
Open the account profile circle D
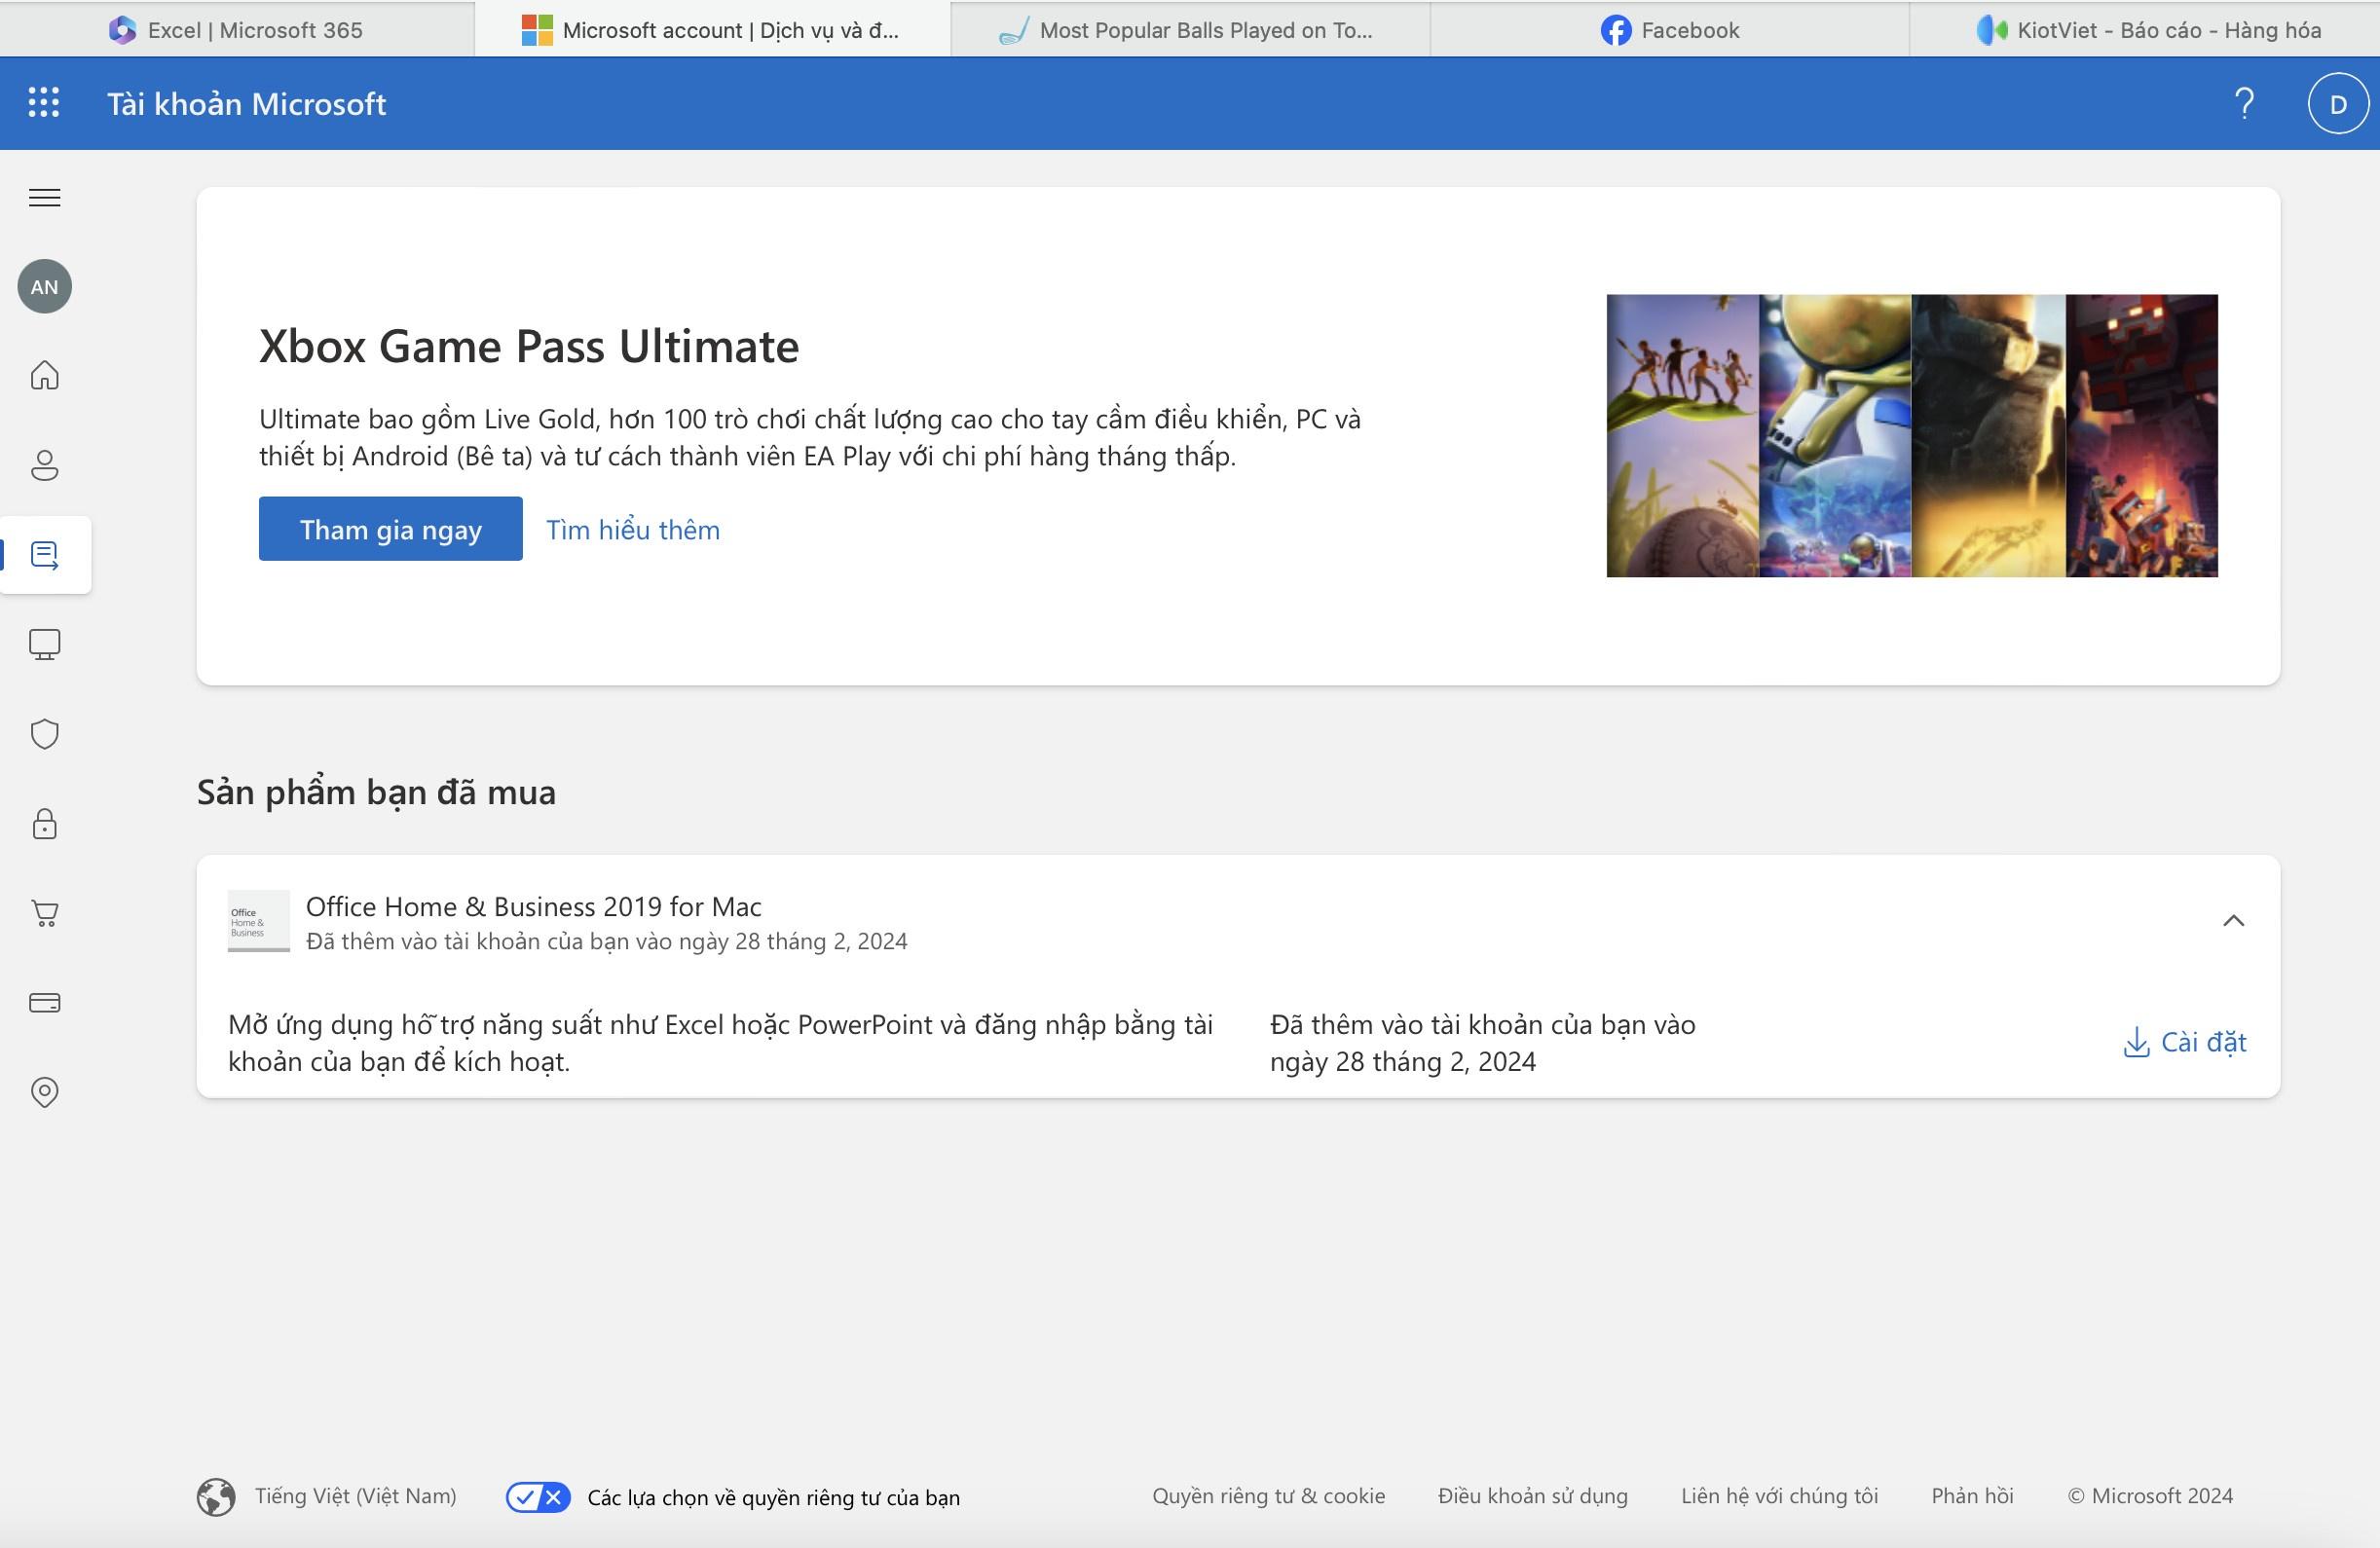(x=2337, y=104)
